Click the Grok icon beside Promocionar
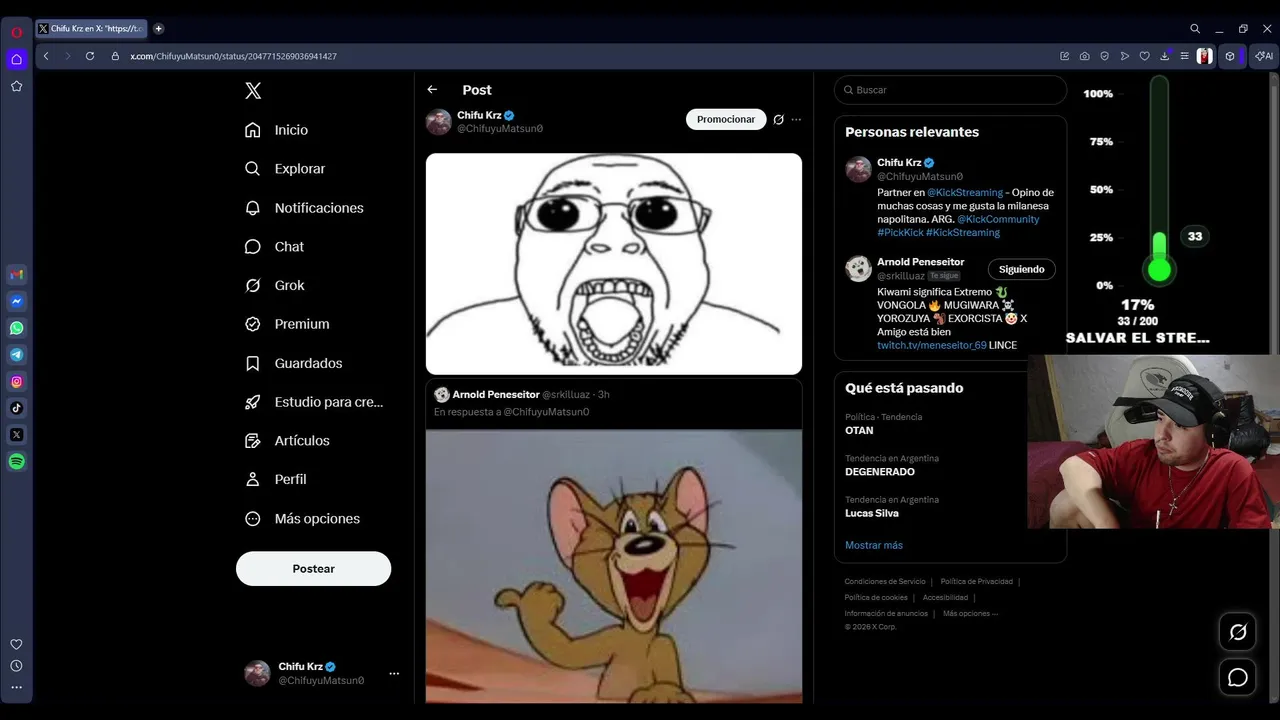This screenshot has width=1280, height=720. [778, 120]
